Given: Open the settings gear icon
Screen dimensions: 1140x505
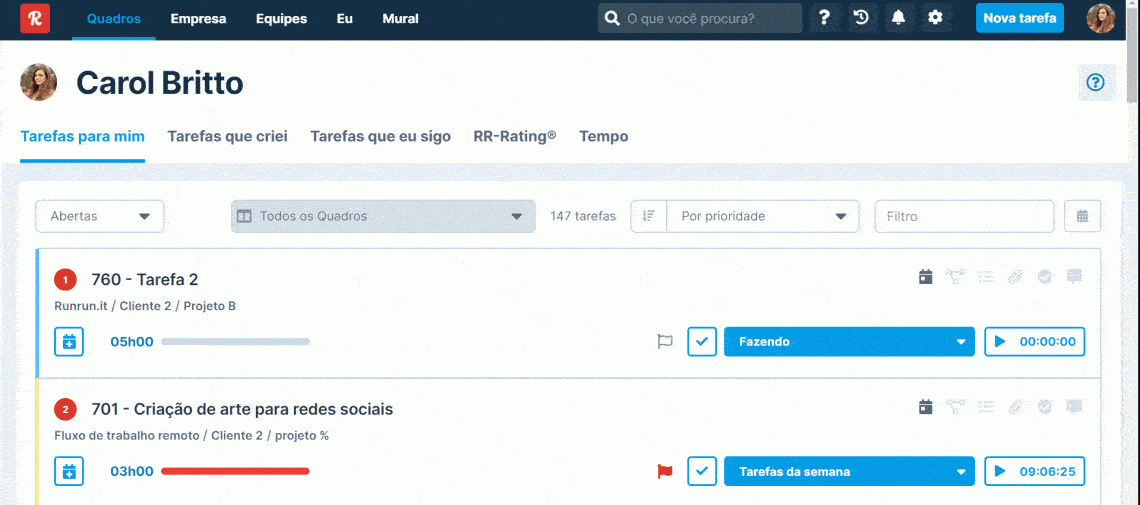Looking at the screenshot, I should click(x=935, y=18).
